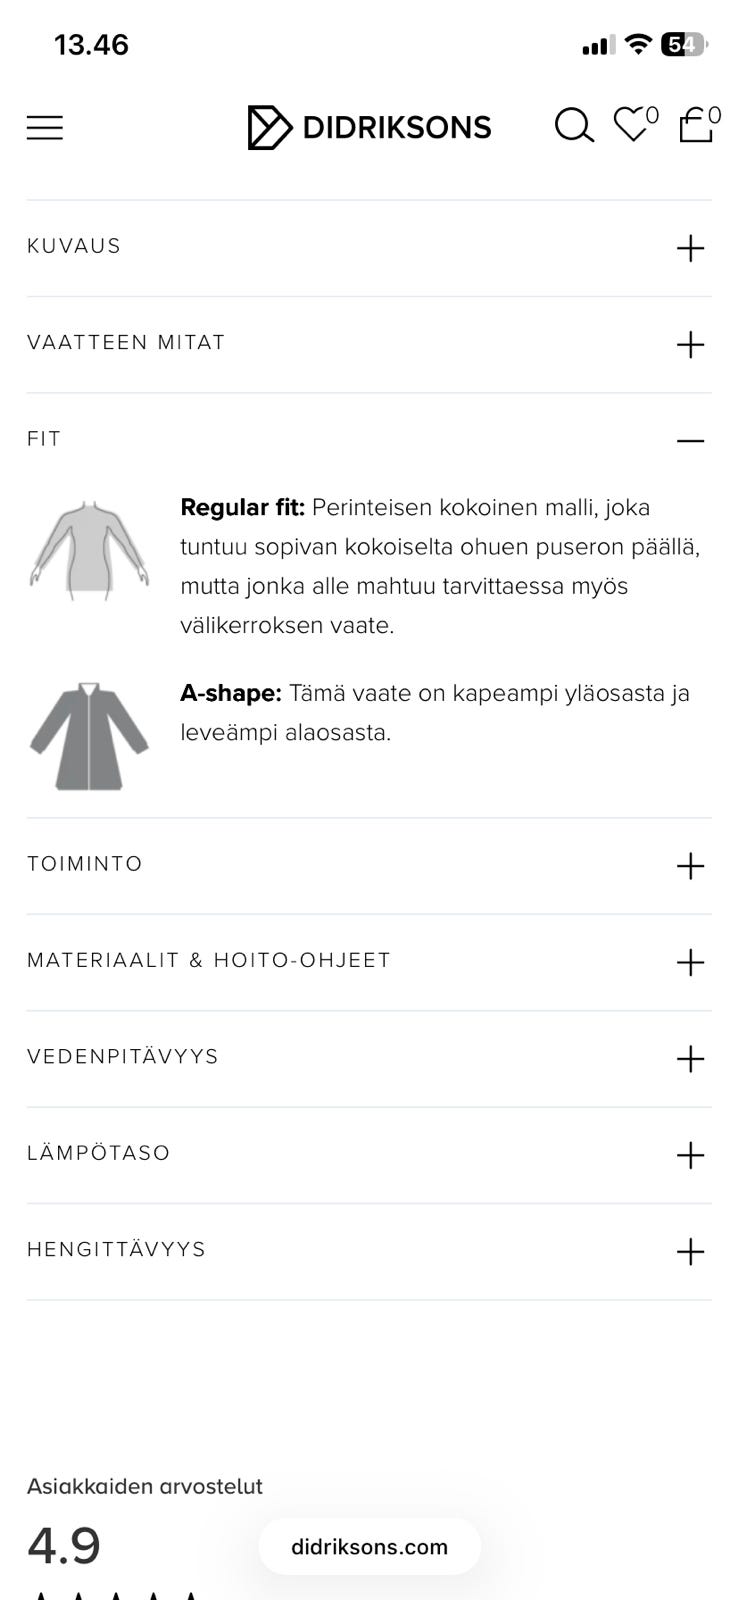This screenshot has height=1600, width=739.
Task: Open the wishlist heart icon
Action: point(632,125)
